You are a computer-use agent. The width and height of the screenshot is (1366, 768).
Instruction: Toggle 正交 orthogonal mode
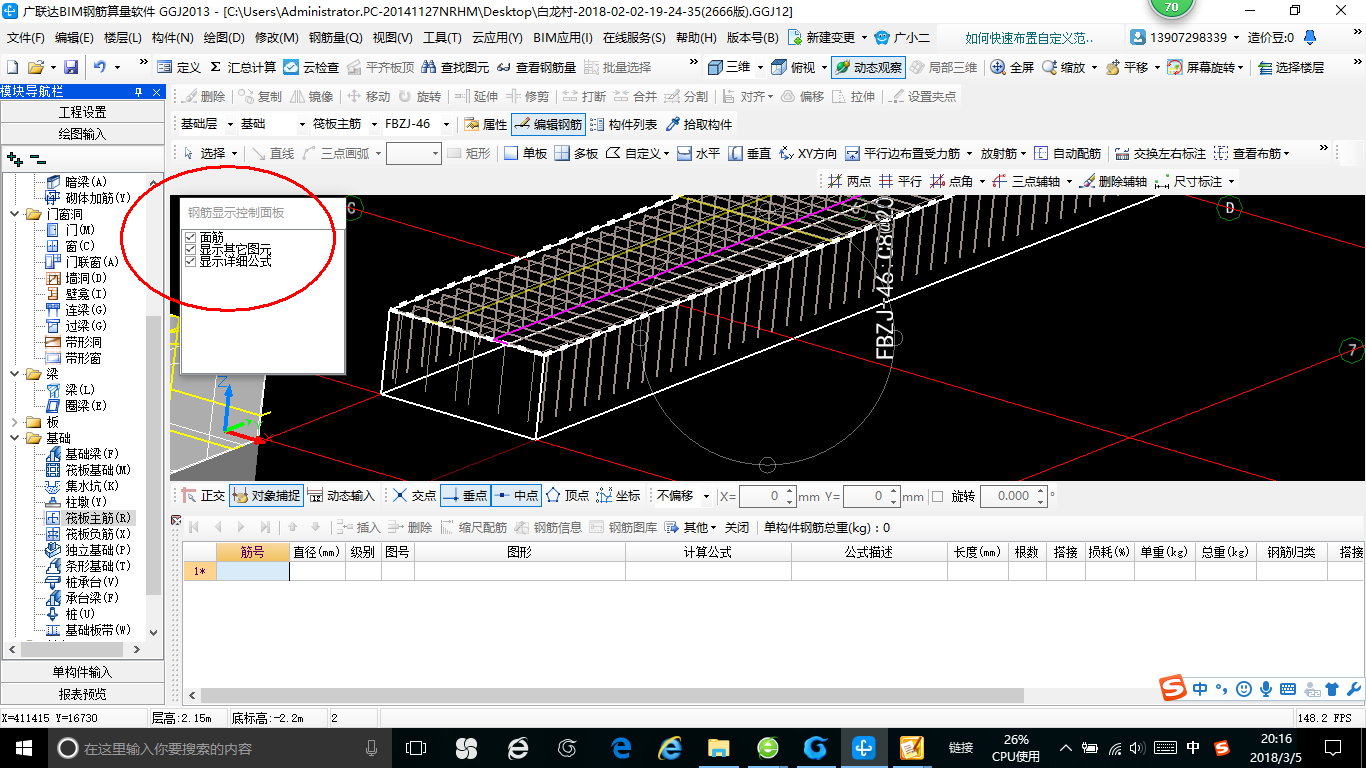pyautogui.click(x=203, y=495)
